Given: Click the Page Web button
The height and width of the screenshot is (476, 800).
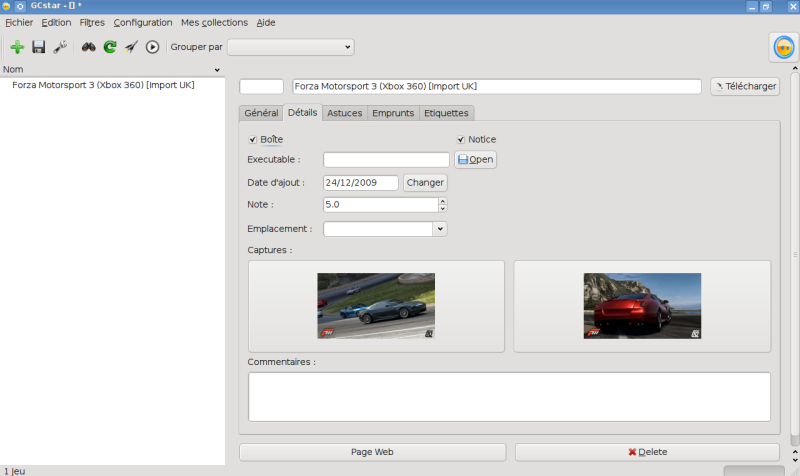Looking at the screenshot, I should [x=372, y=452].
